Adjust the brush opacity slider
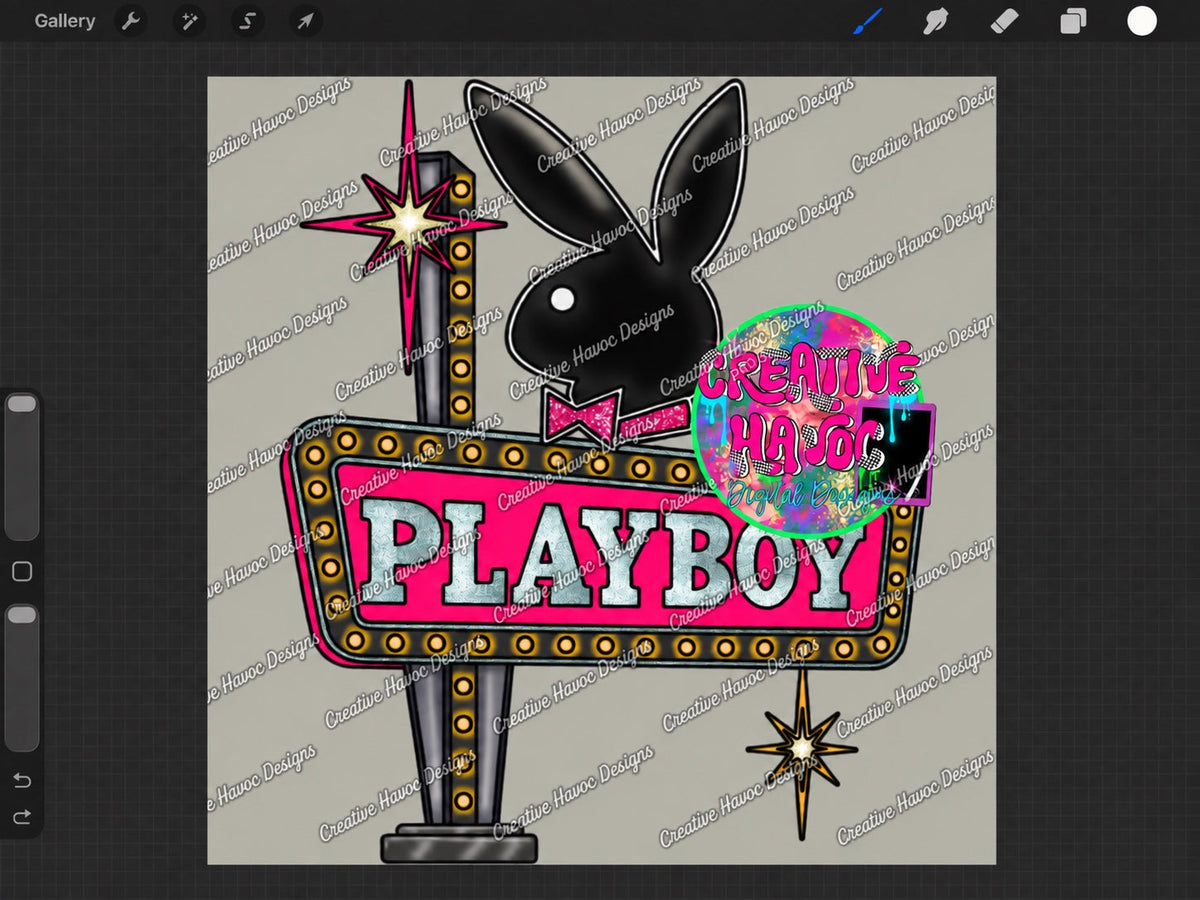Screen dimensions: 1200x900 point(22,677)
